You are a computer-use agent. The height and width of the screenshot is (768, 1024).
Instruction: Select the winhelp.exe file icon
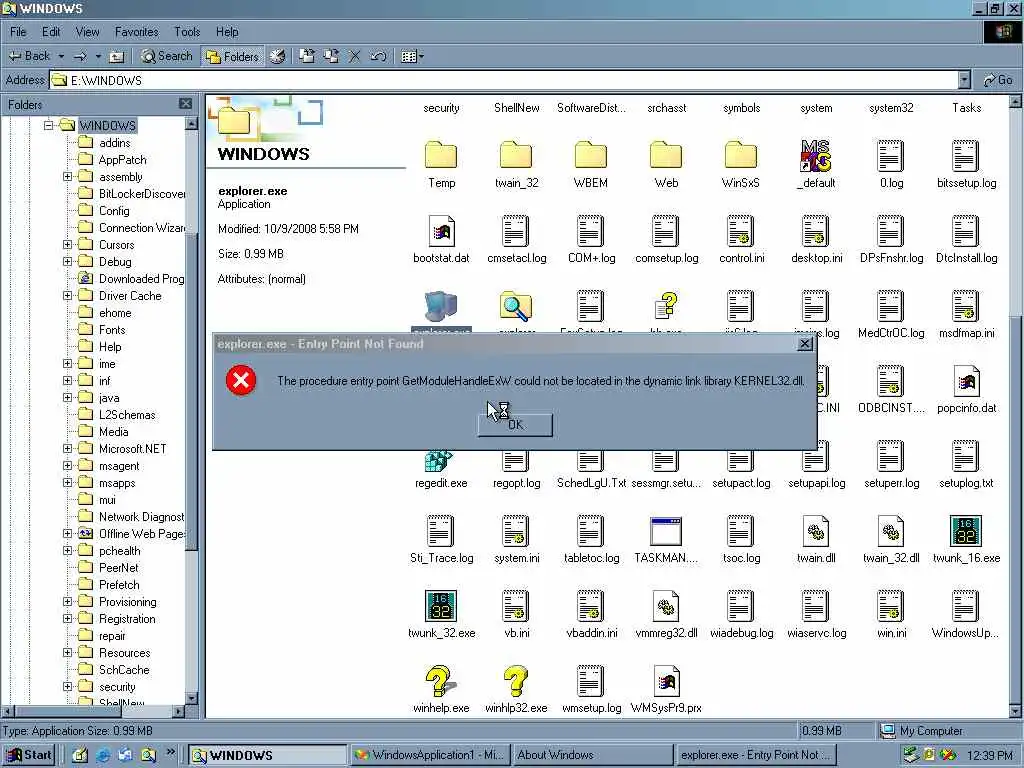click(x=441, y=682)
